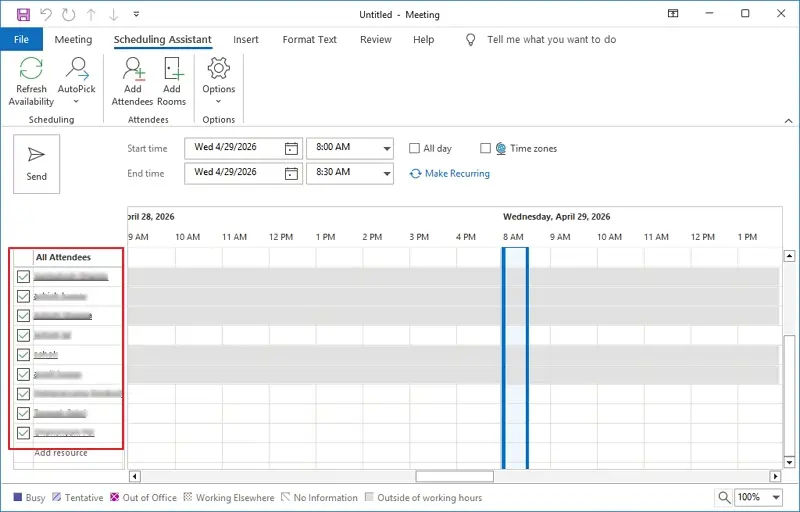This screenshot has height=512, width=800.
Task: Click the Save icon in the title bar
Action: (x=23, y=14)
